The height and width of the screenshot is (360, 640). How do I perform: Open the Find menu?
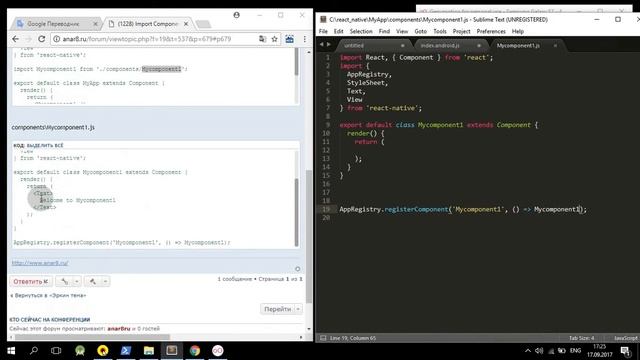coord(384,31)
